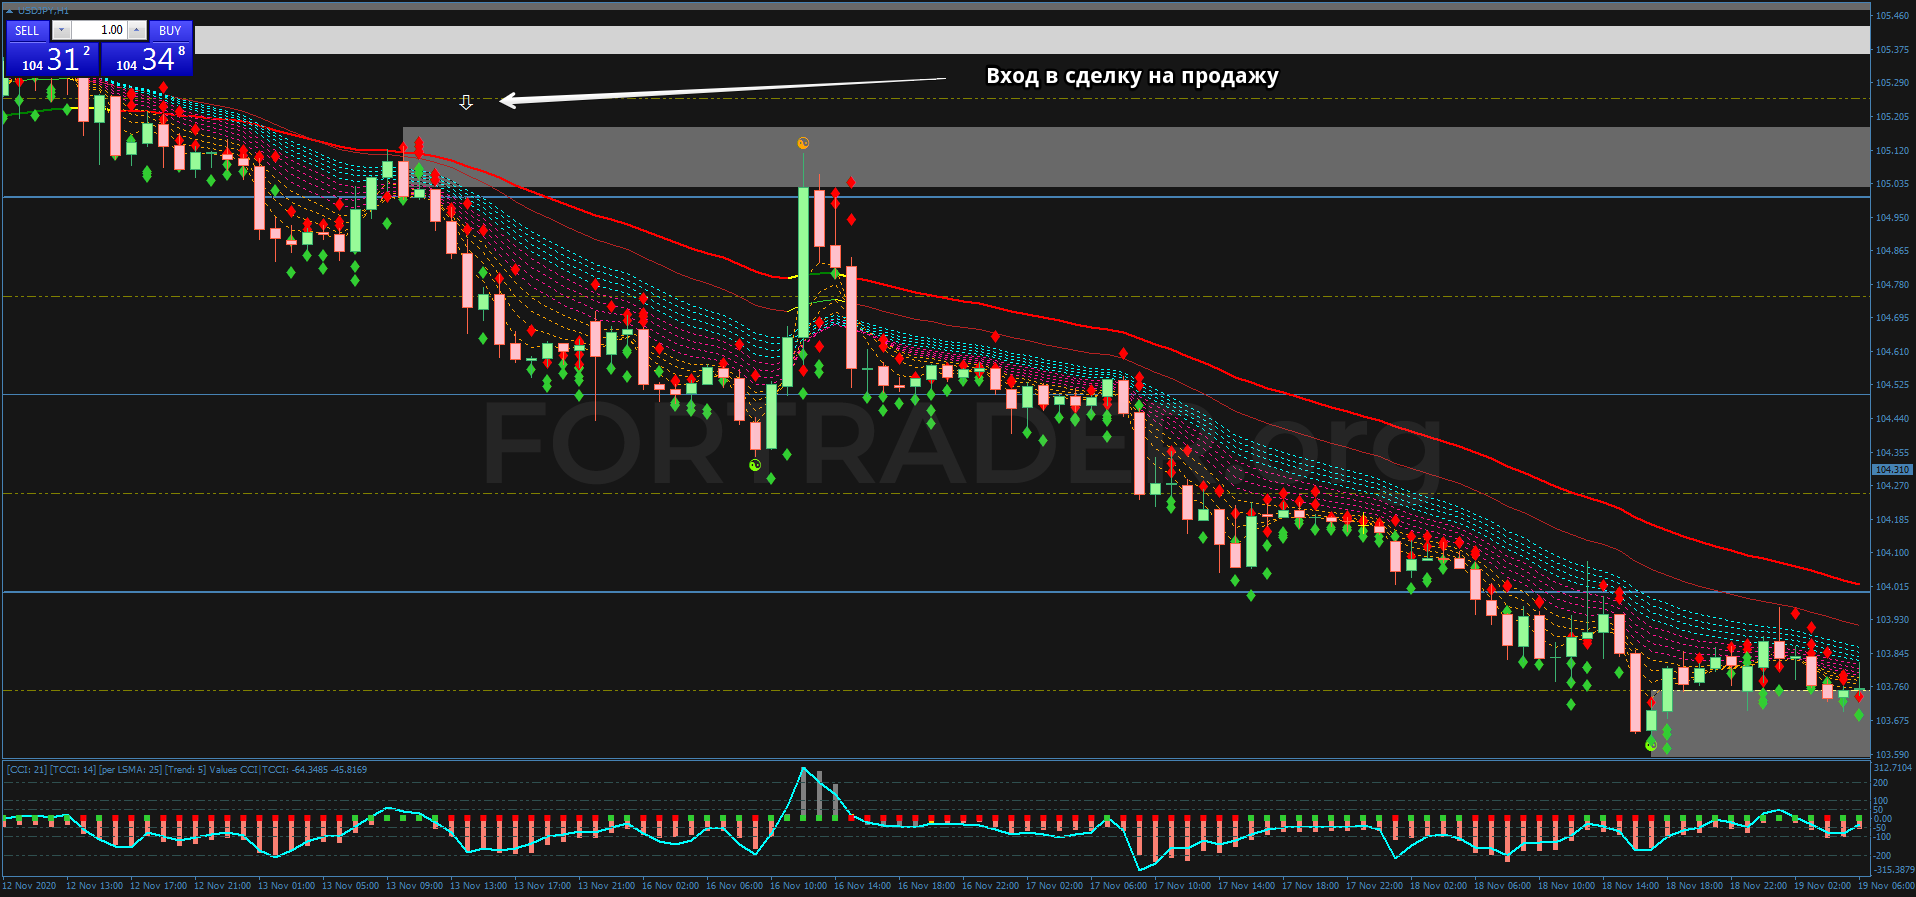Select the 'Вход в сделку на продажу' text label
This screenshot has width=1916, height=897.
coord(1132,76)
